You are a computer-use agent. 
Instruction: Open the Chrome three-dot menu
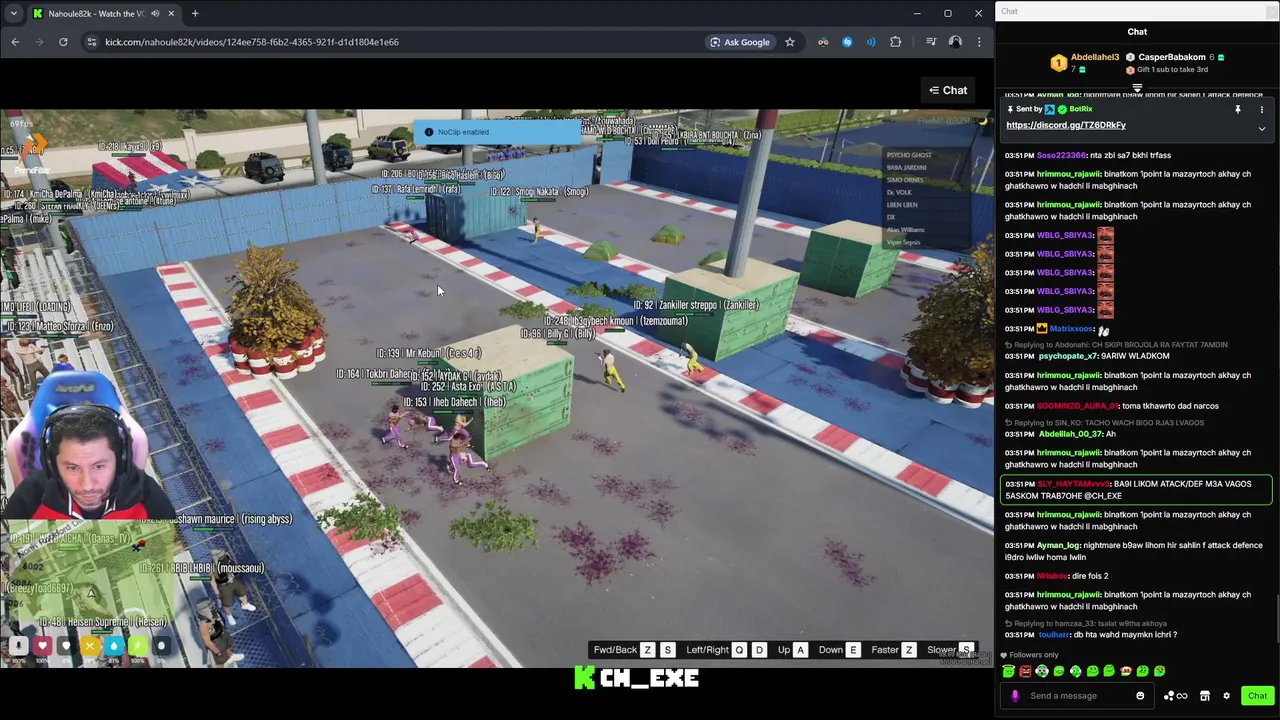[979, 42]
